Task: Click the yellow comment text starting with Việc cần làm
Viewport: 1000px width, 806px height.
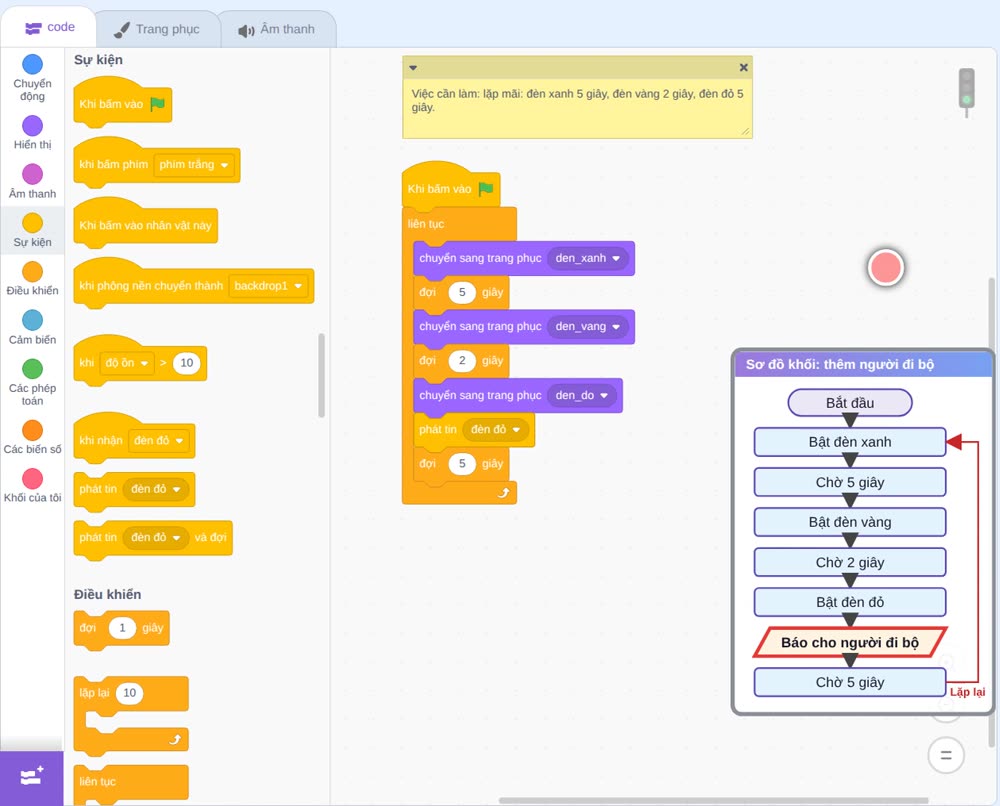Action: [x=578, y=100]
